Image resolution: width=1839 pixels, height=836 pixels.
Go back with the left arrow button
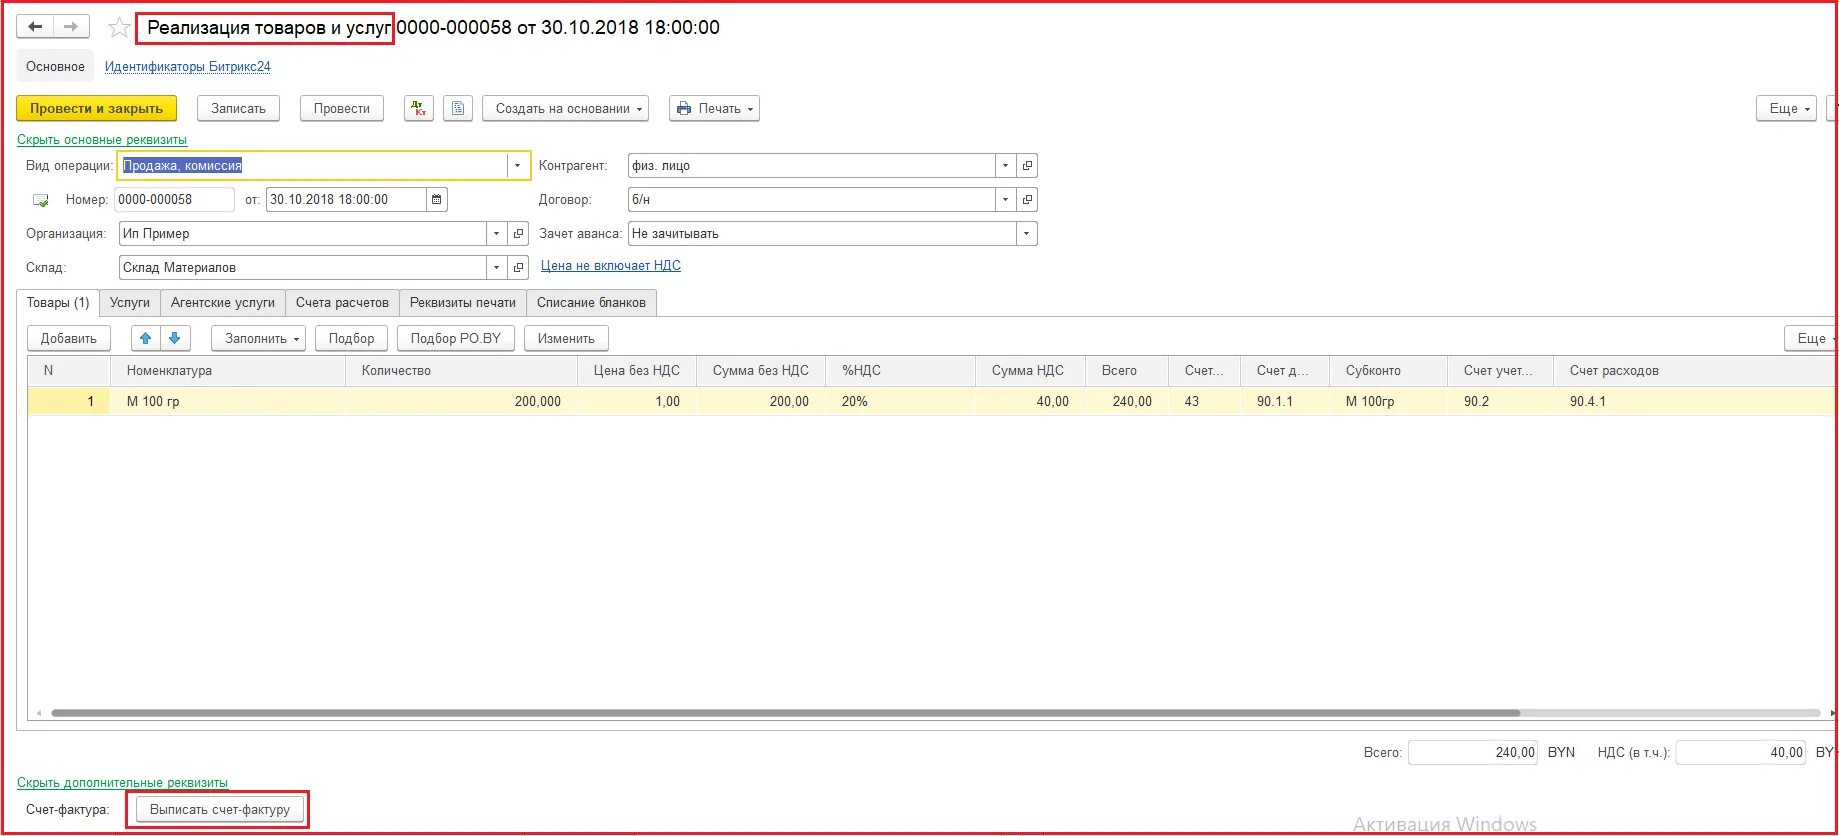pos(35,27)
